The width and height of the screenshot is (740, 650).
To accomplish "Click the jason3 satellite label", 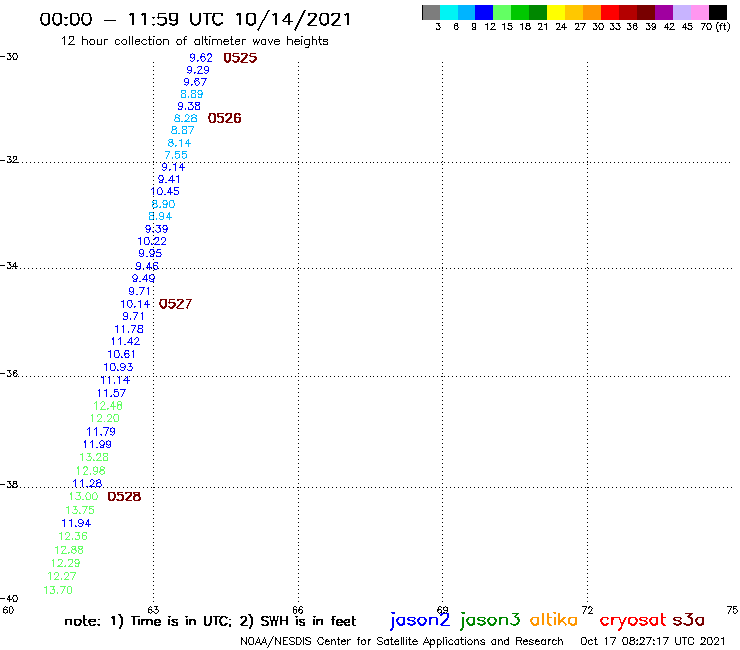I will (490, 620).
